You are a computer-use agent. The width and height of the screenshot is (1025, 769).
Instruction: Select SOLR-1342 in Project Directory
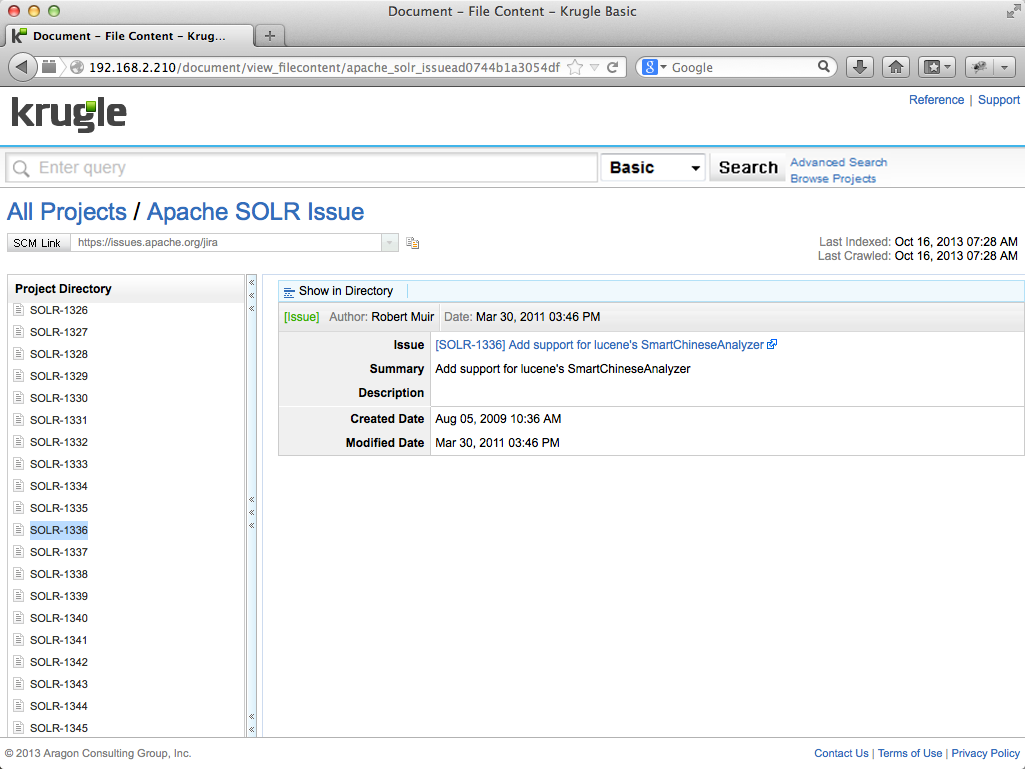59,662
